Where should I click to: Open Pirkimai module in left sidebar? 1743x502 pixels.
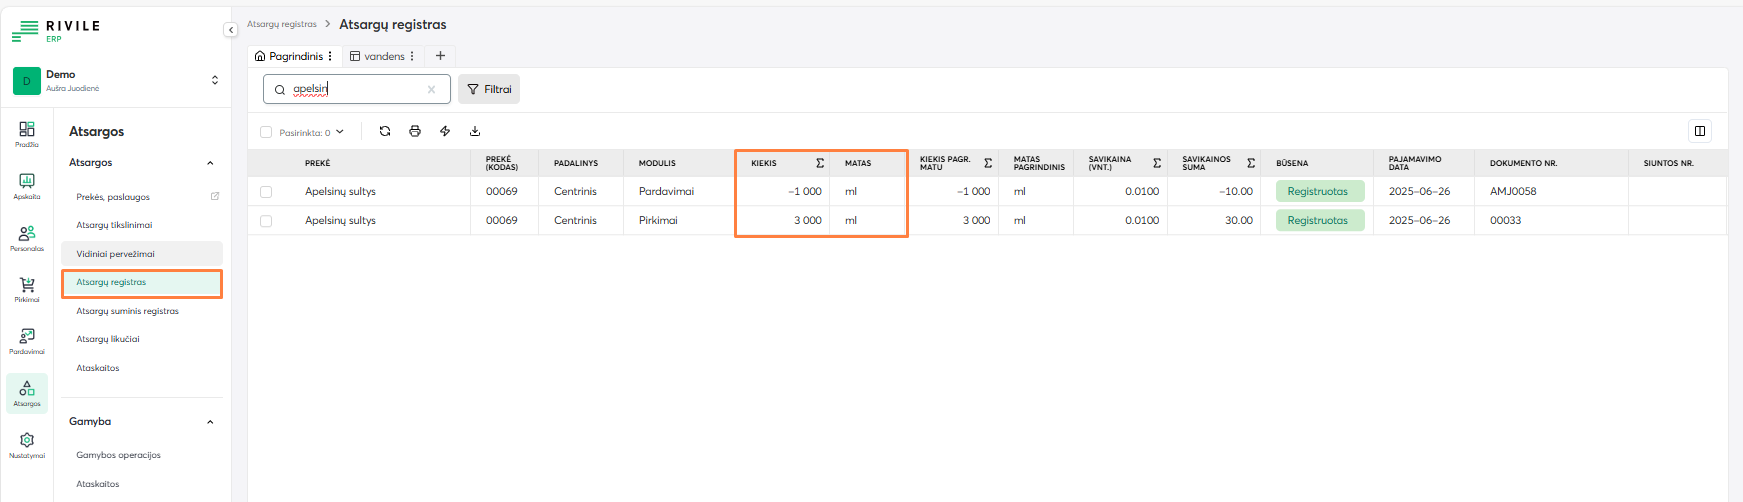(x=27, y=289)
